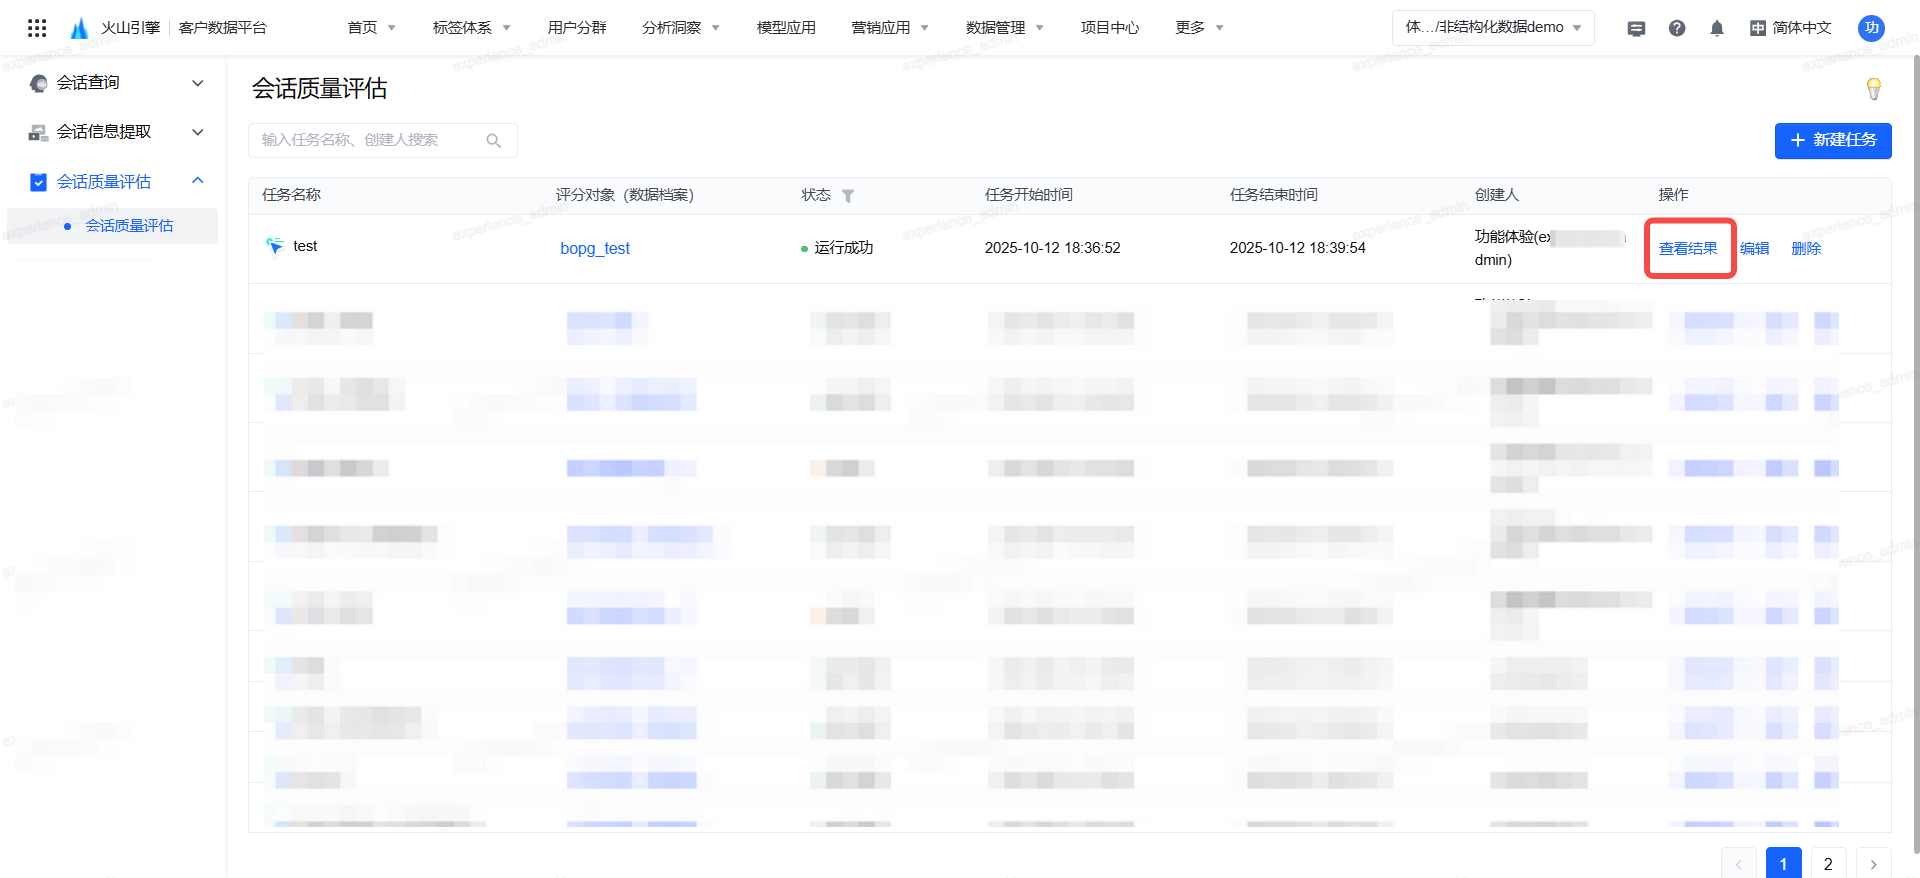Click the 任务名称 column header
This screenshot has width=1920, height=878.
point(291,195)
